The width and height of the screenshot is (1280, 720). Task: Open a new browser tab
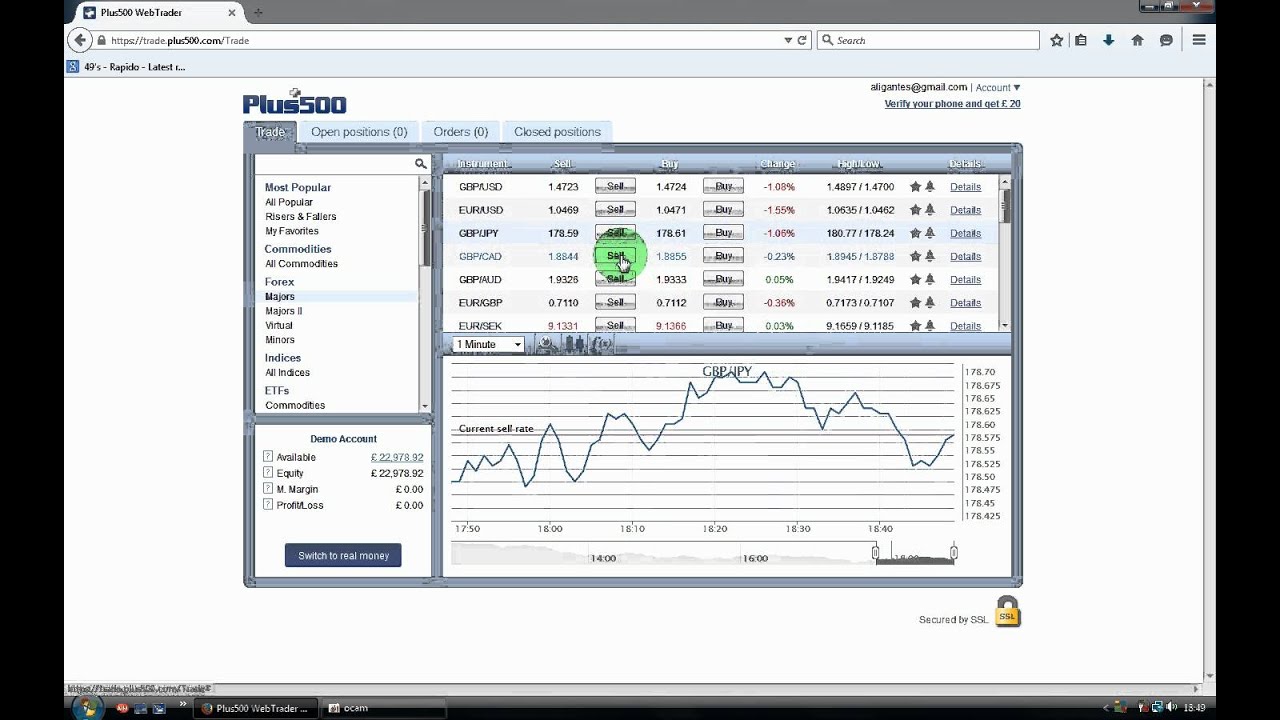[258, 12]
